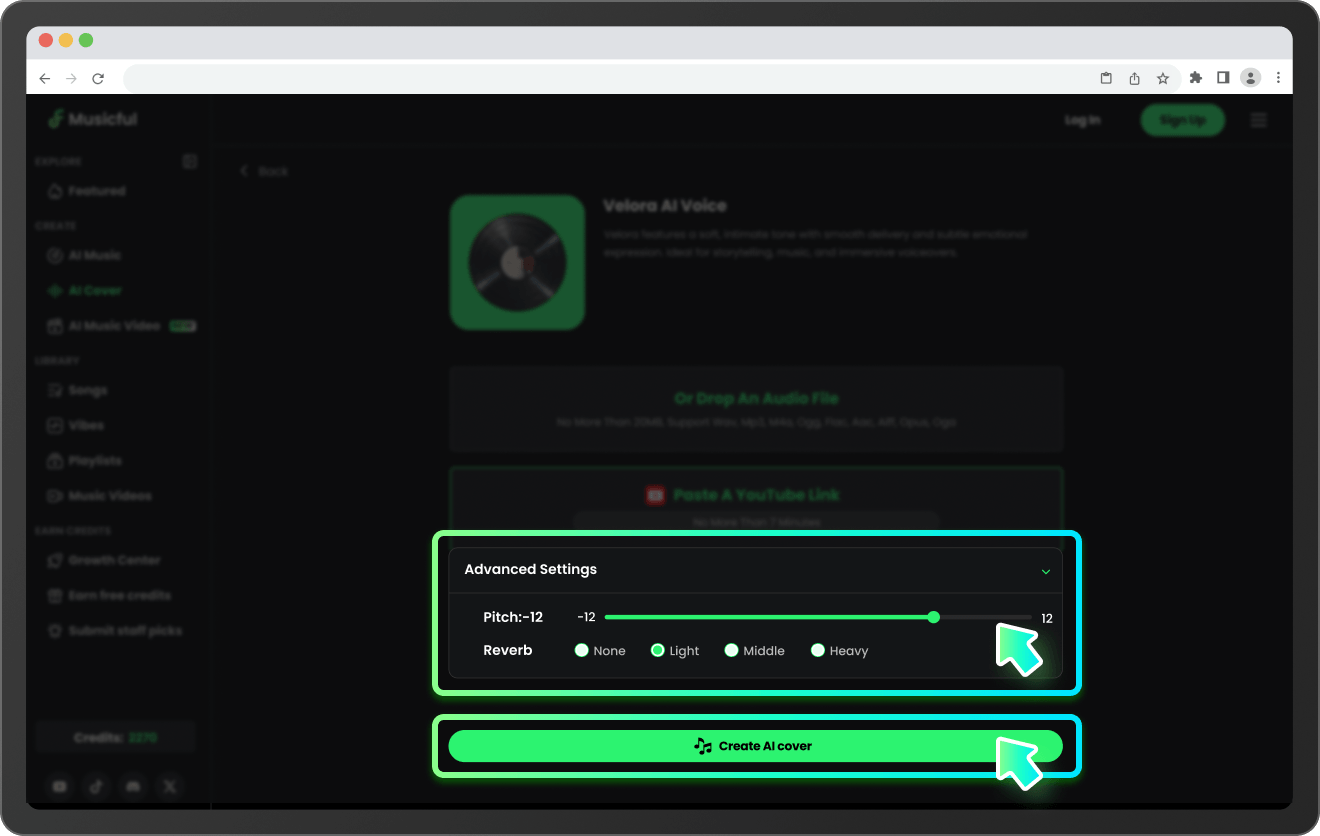Viewport: 1320px width, 836px height.
Task: Open the browser profile avatar
Action: pyautogui.click(x=1250, y=78)
